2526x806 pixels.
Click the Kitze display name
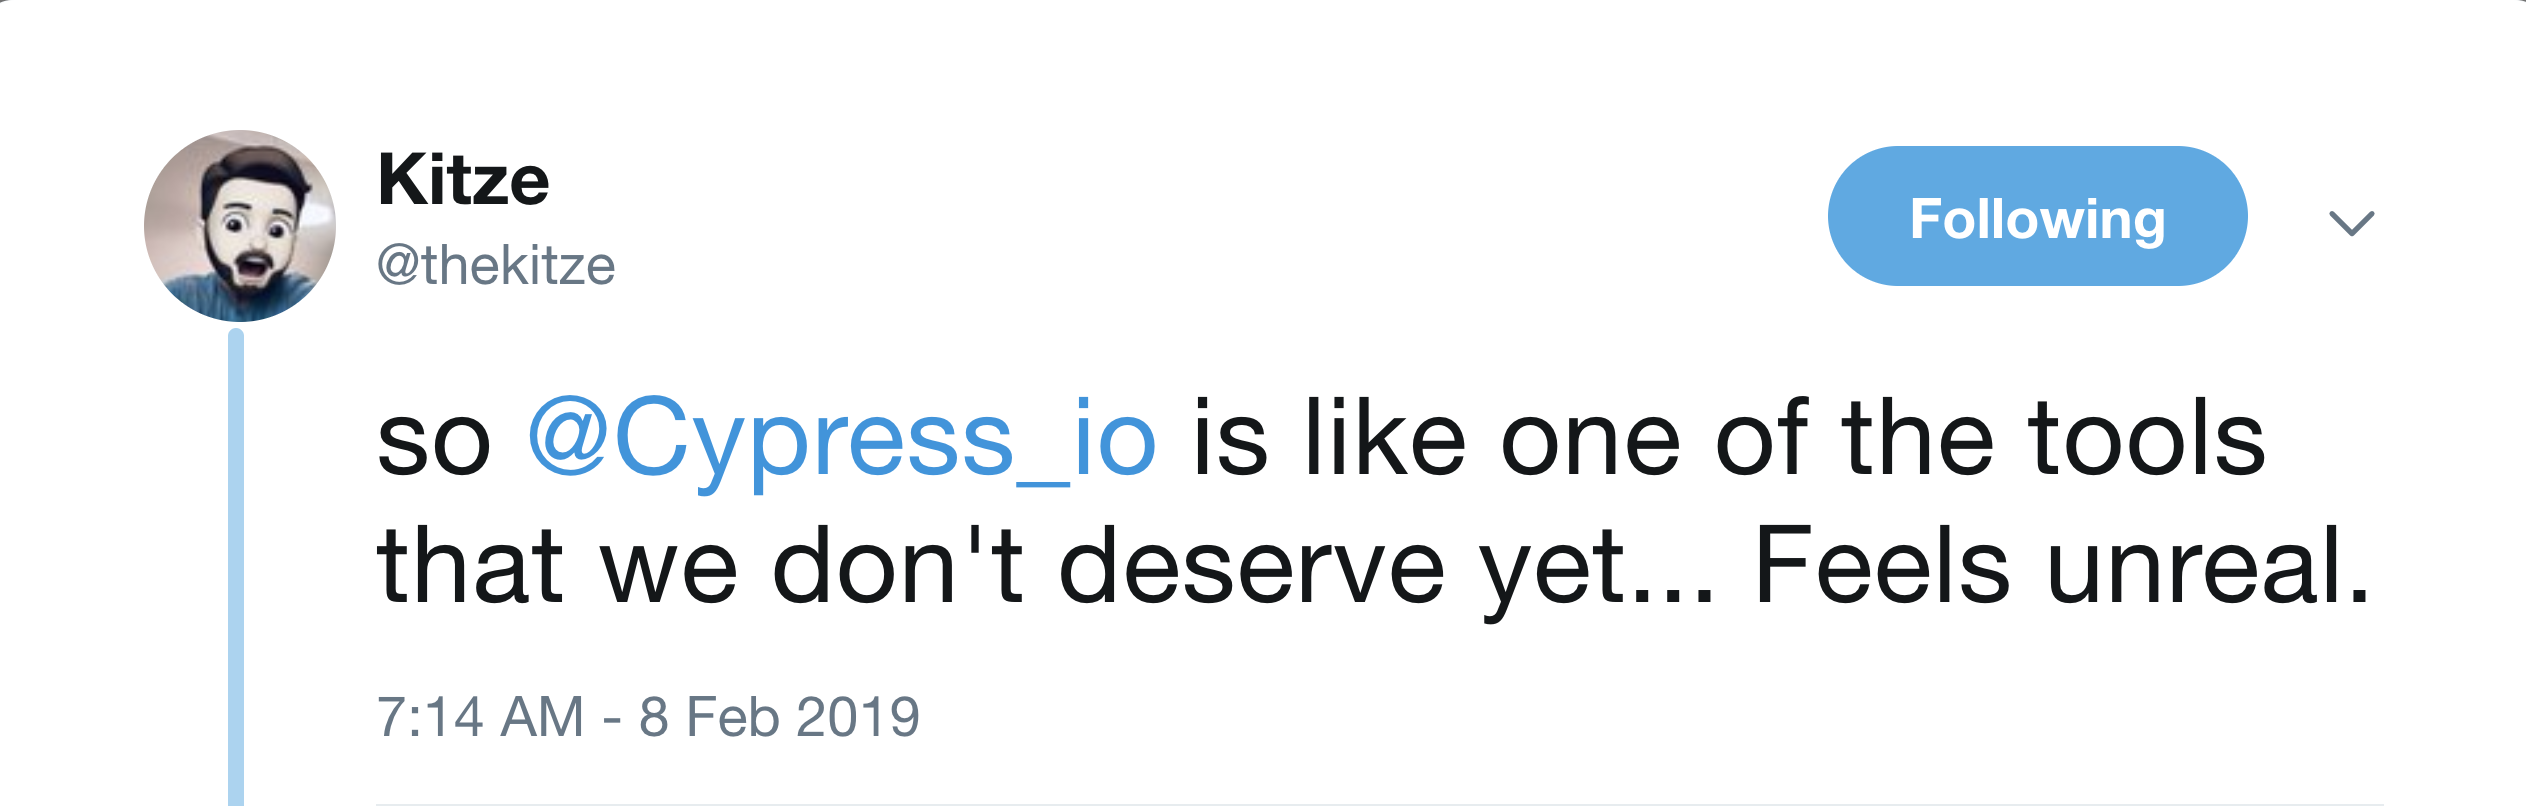pyautogui.click(x=463, y=181)
